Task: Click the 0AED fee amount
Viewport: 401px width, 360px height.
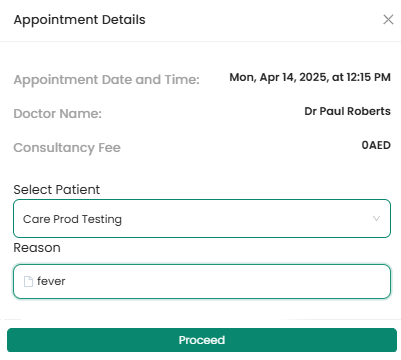Action: tap(376, 145)
